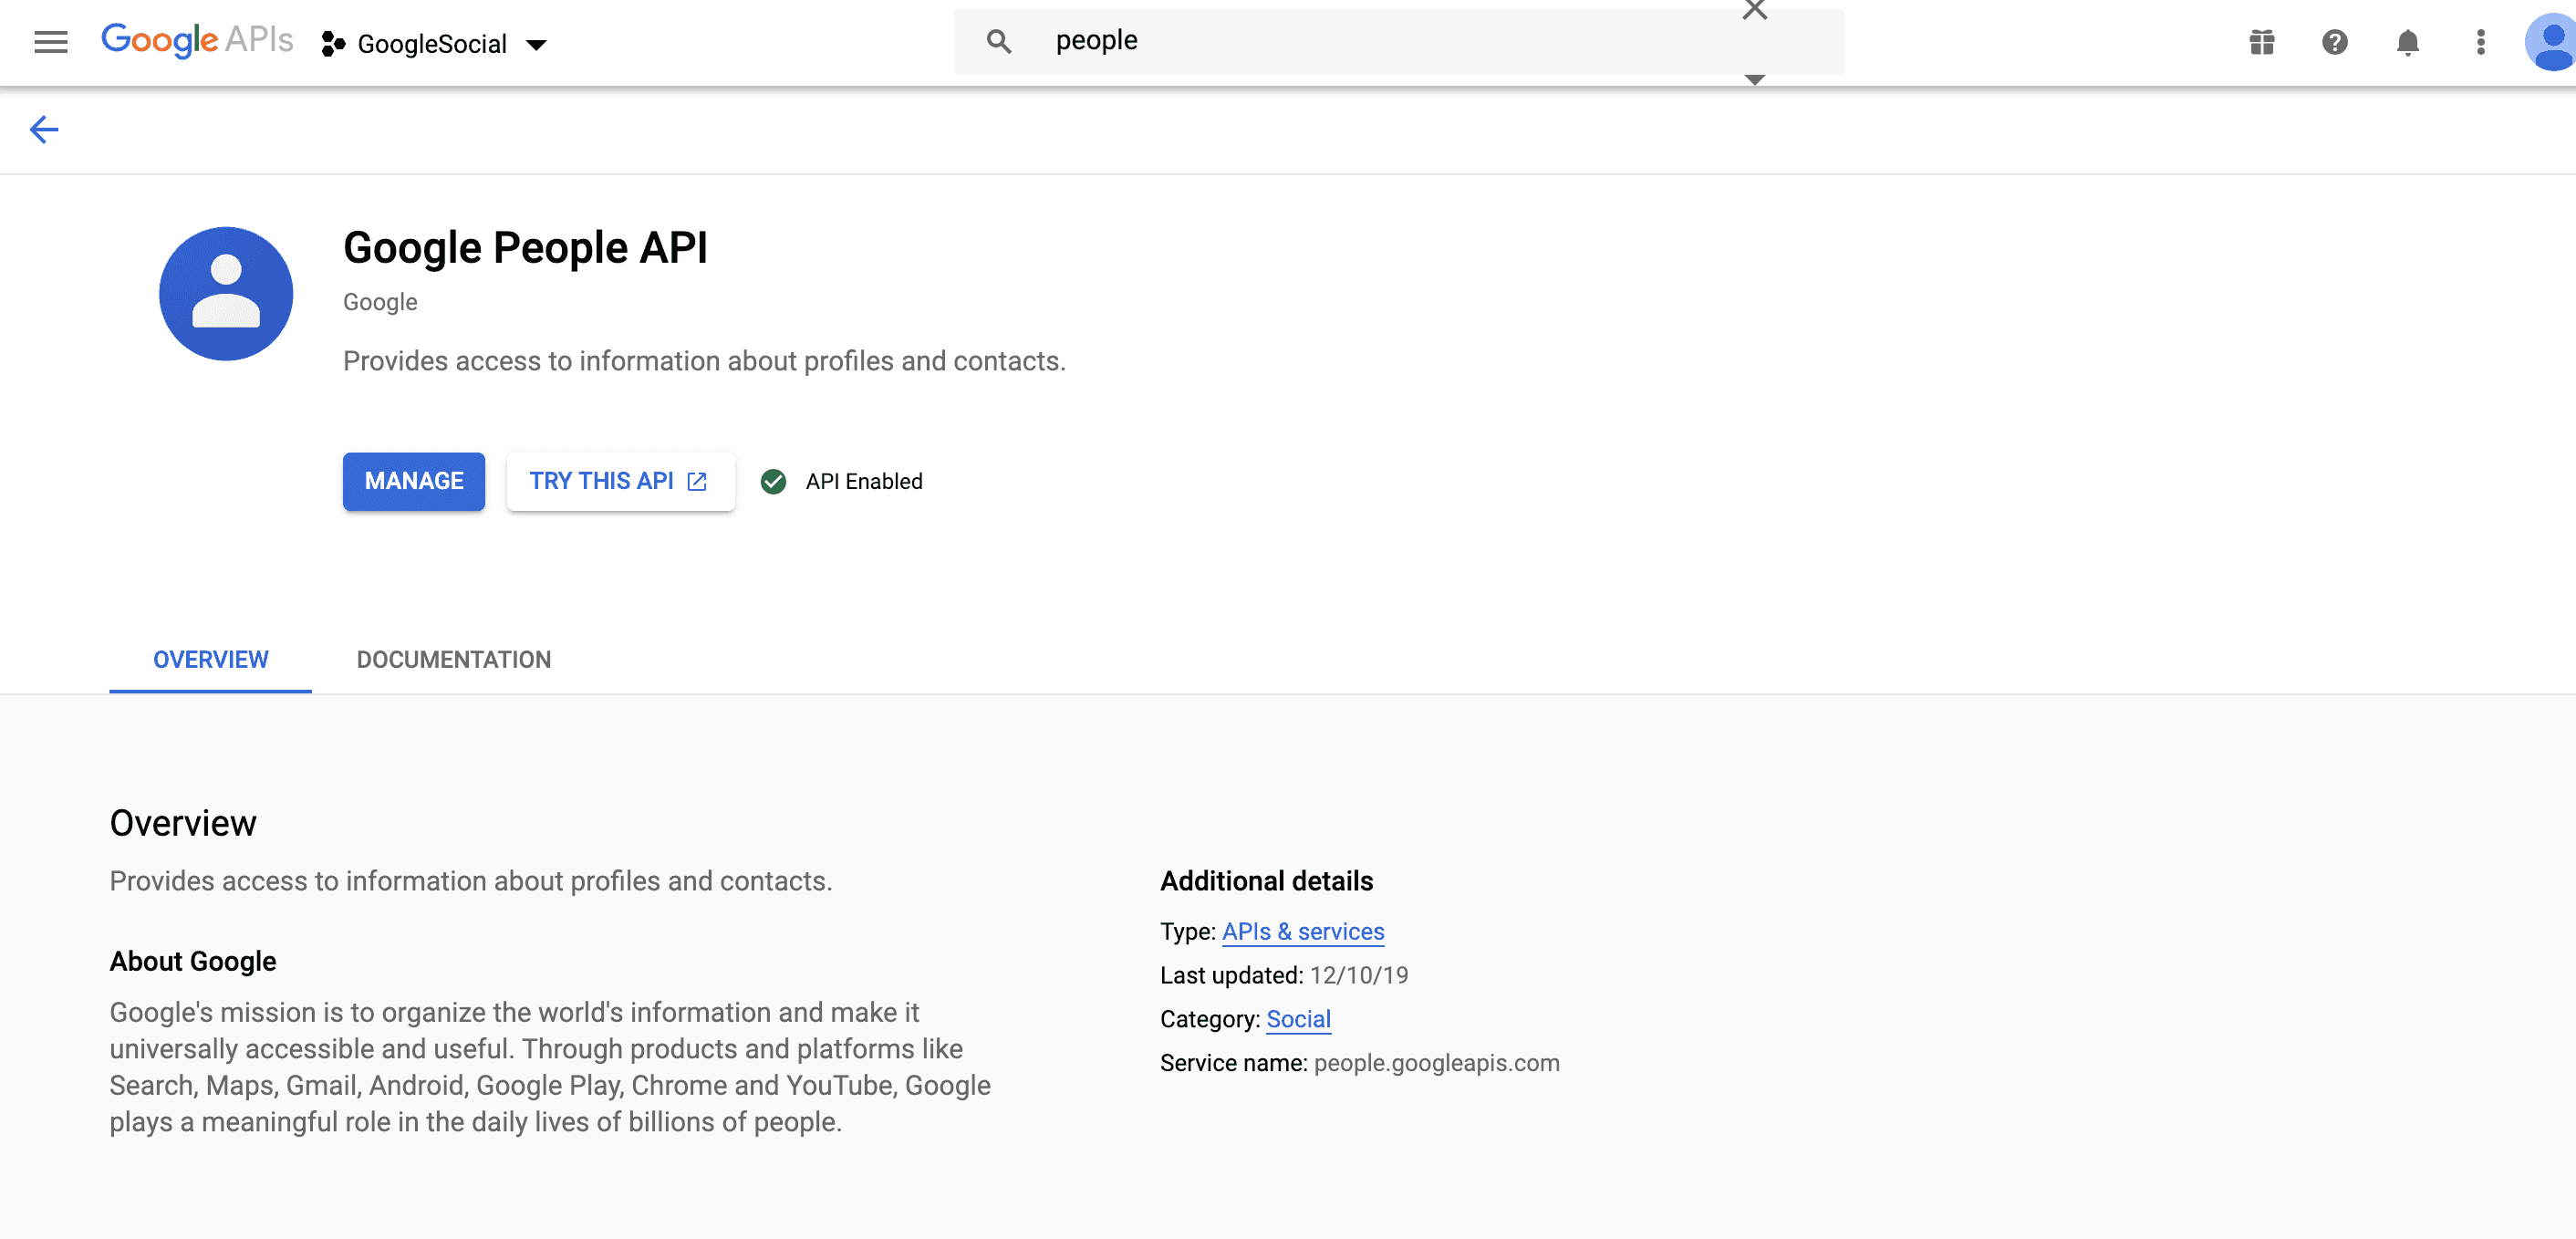Screen dimensions: 2576x1239
Task: Expand the search bar dropdown arrow
Action: (x=1754, y=79)
